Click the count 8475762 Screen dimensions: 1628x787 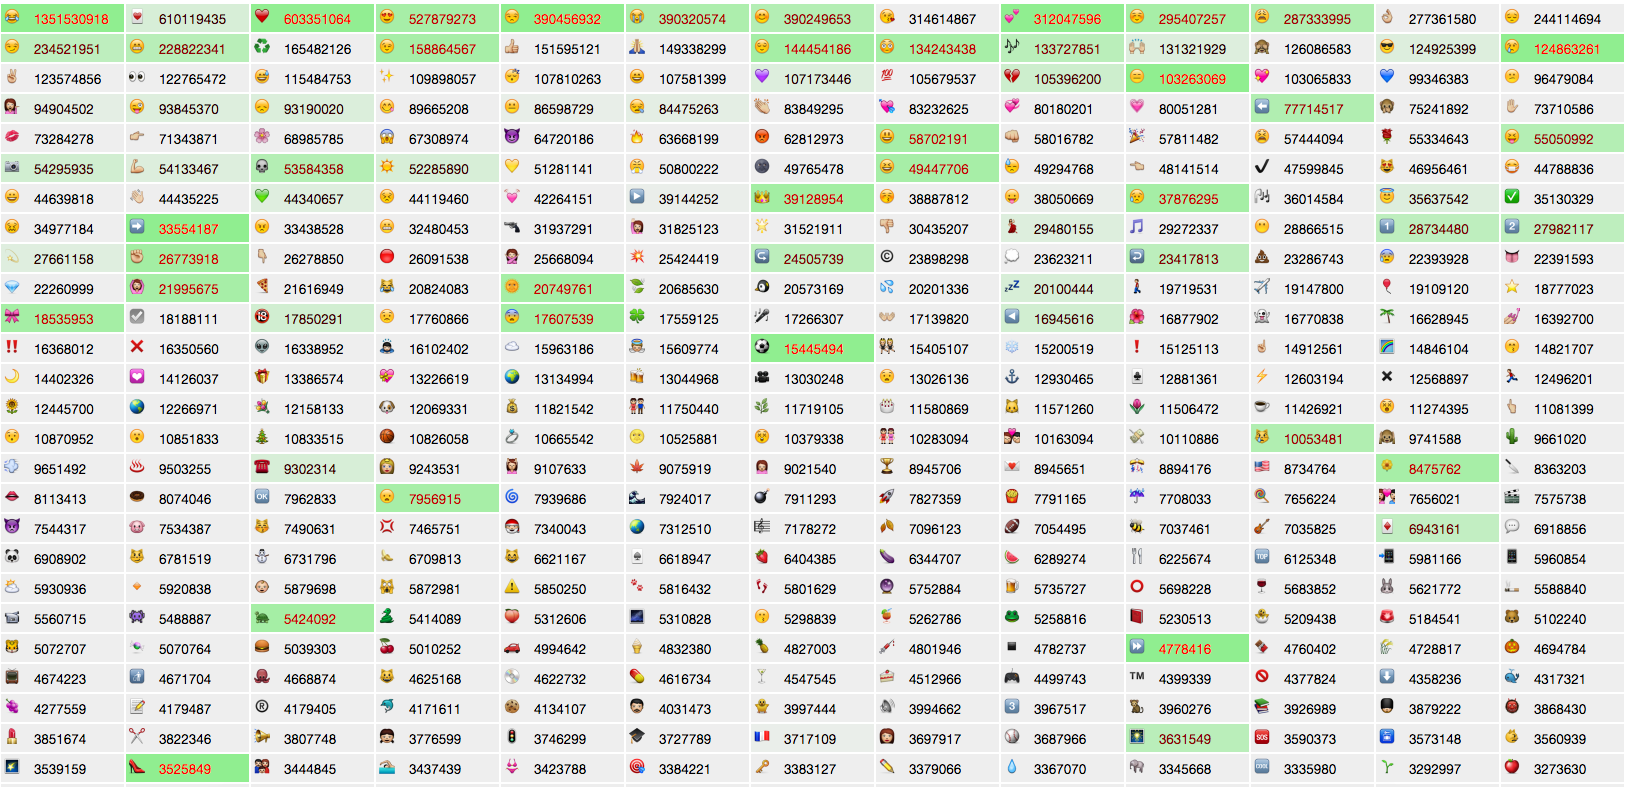pos(1435,469)
